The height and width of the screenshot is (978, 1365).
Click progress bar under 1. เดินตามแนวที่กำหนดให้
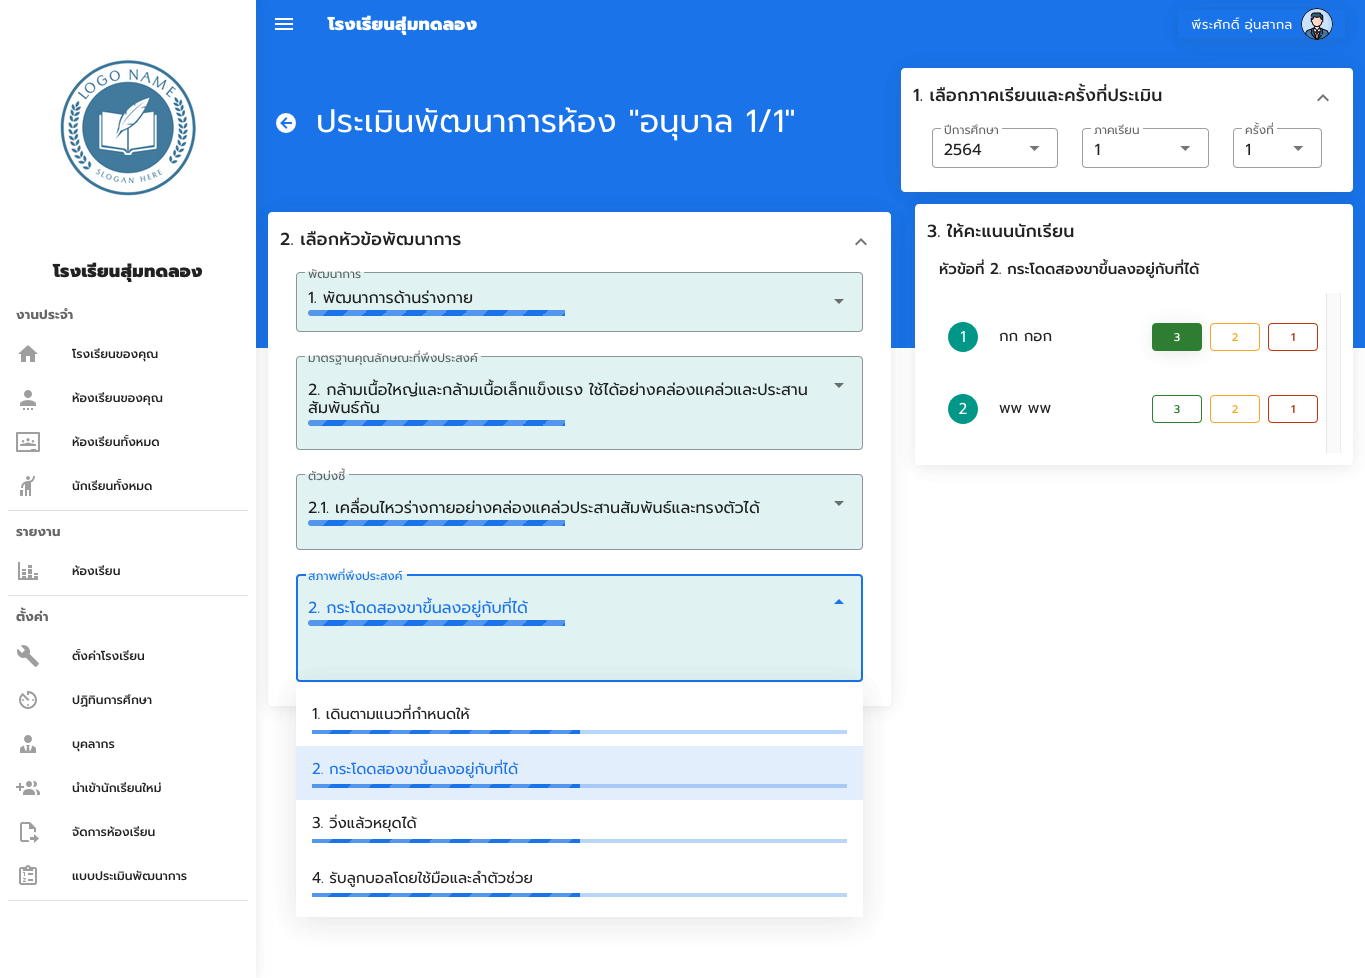tap(579, 732)
